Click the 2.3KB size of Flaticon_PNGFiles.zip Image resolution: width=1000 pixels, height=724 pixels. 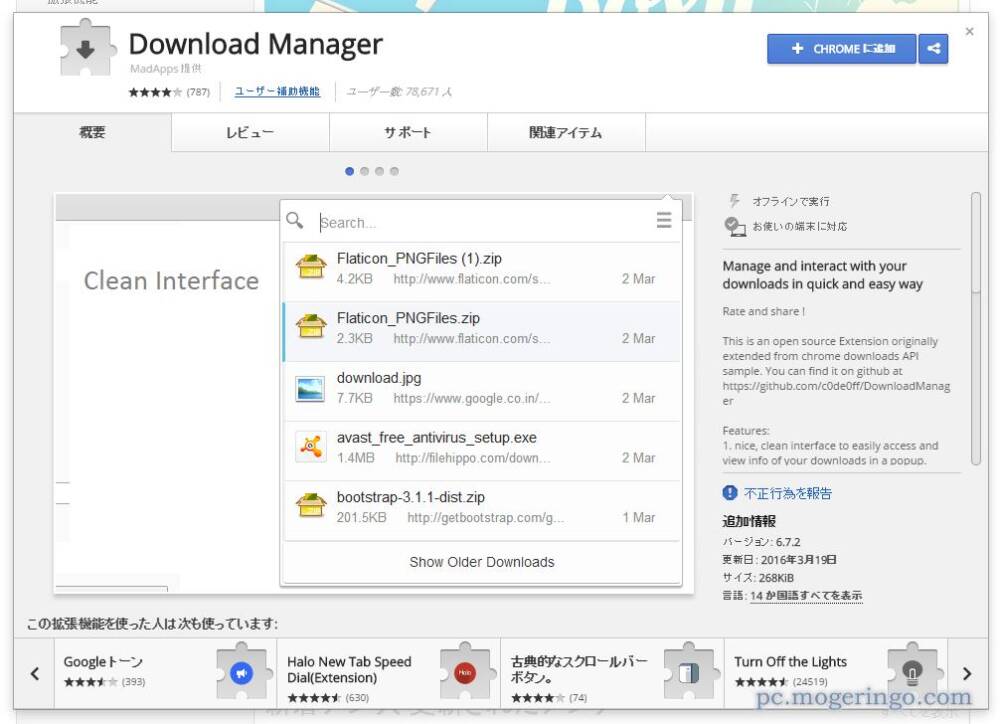355,338
